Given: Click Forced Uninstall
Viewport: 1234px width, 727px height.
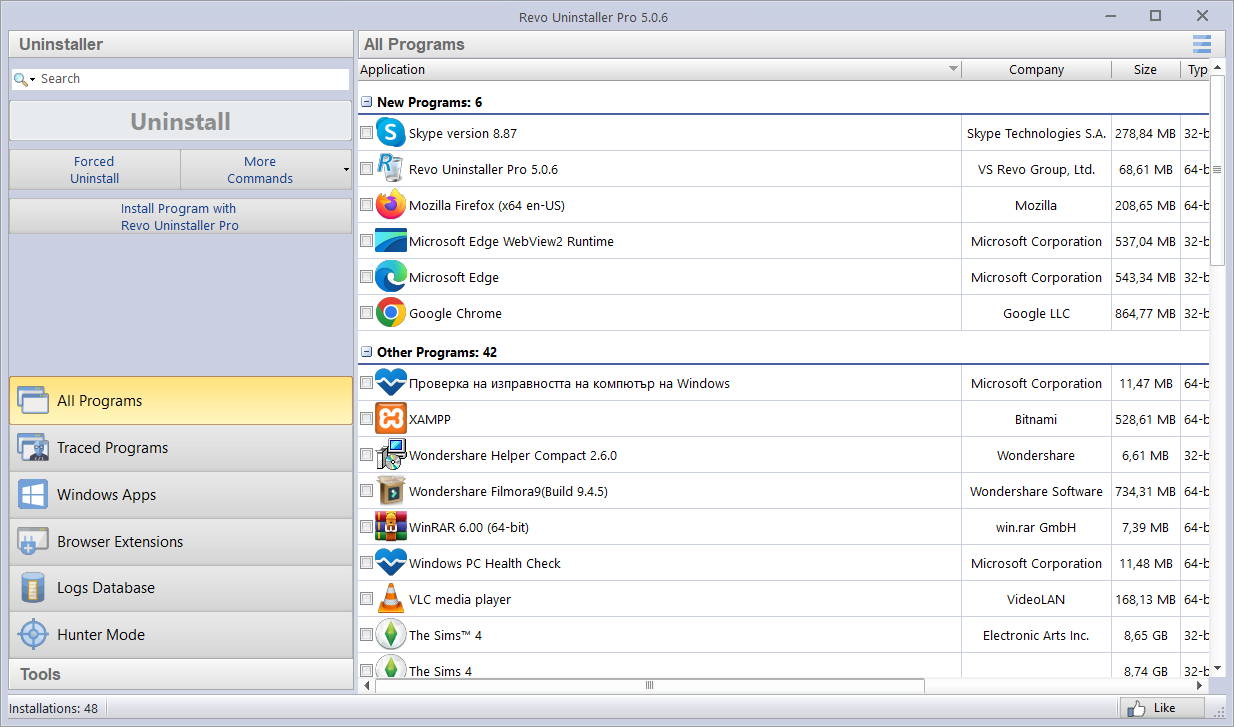Looking at the screenshot, I should click(x=95, y=170).
